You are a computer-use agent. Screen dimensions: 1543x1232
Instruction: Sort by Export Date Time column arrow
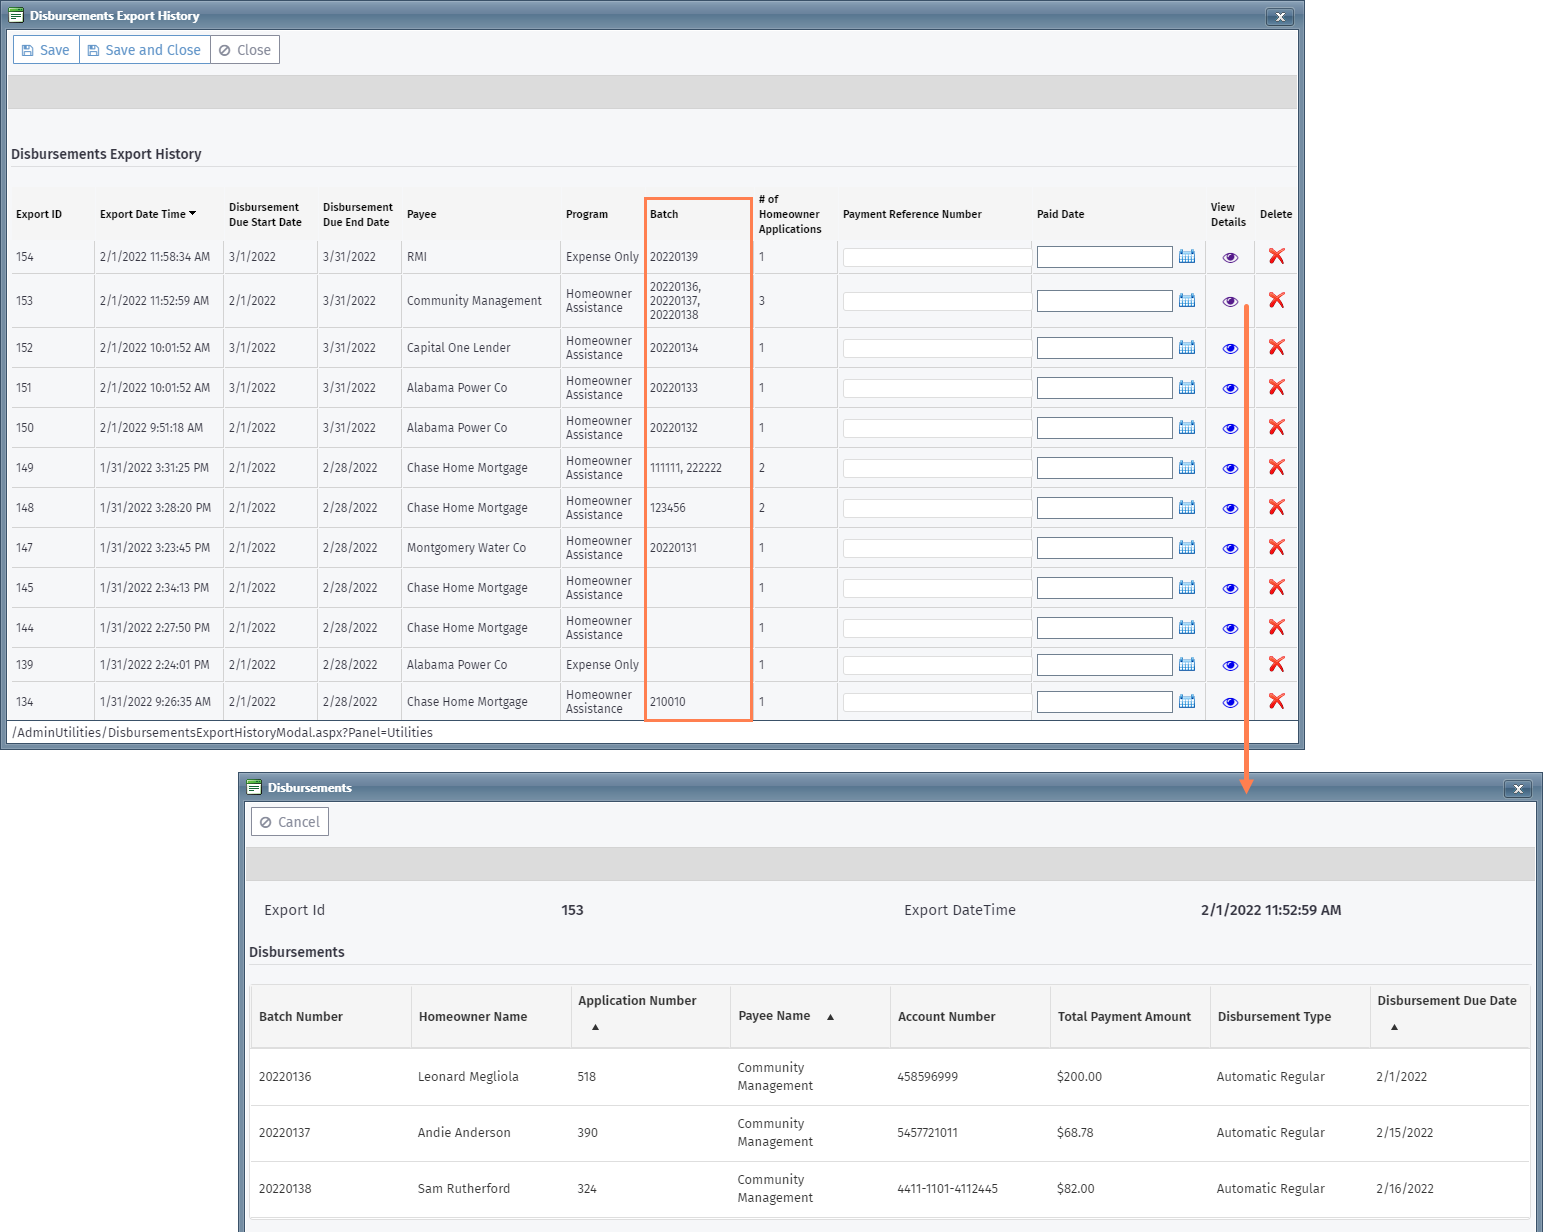[192, 214]
